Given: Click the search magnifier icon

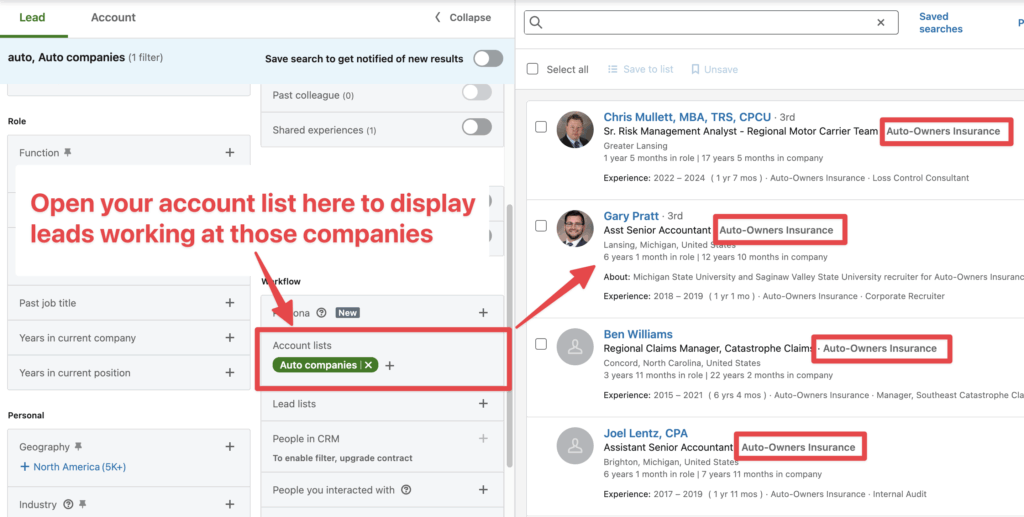Looking at the screenshot, I should tap(536, 22).
